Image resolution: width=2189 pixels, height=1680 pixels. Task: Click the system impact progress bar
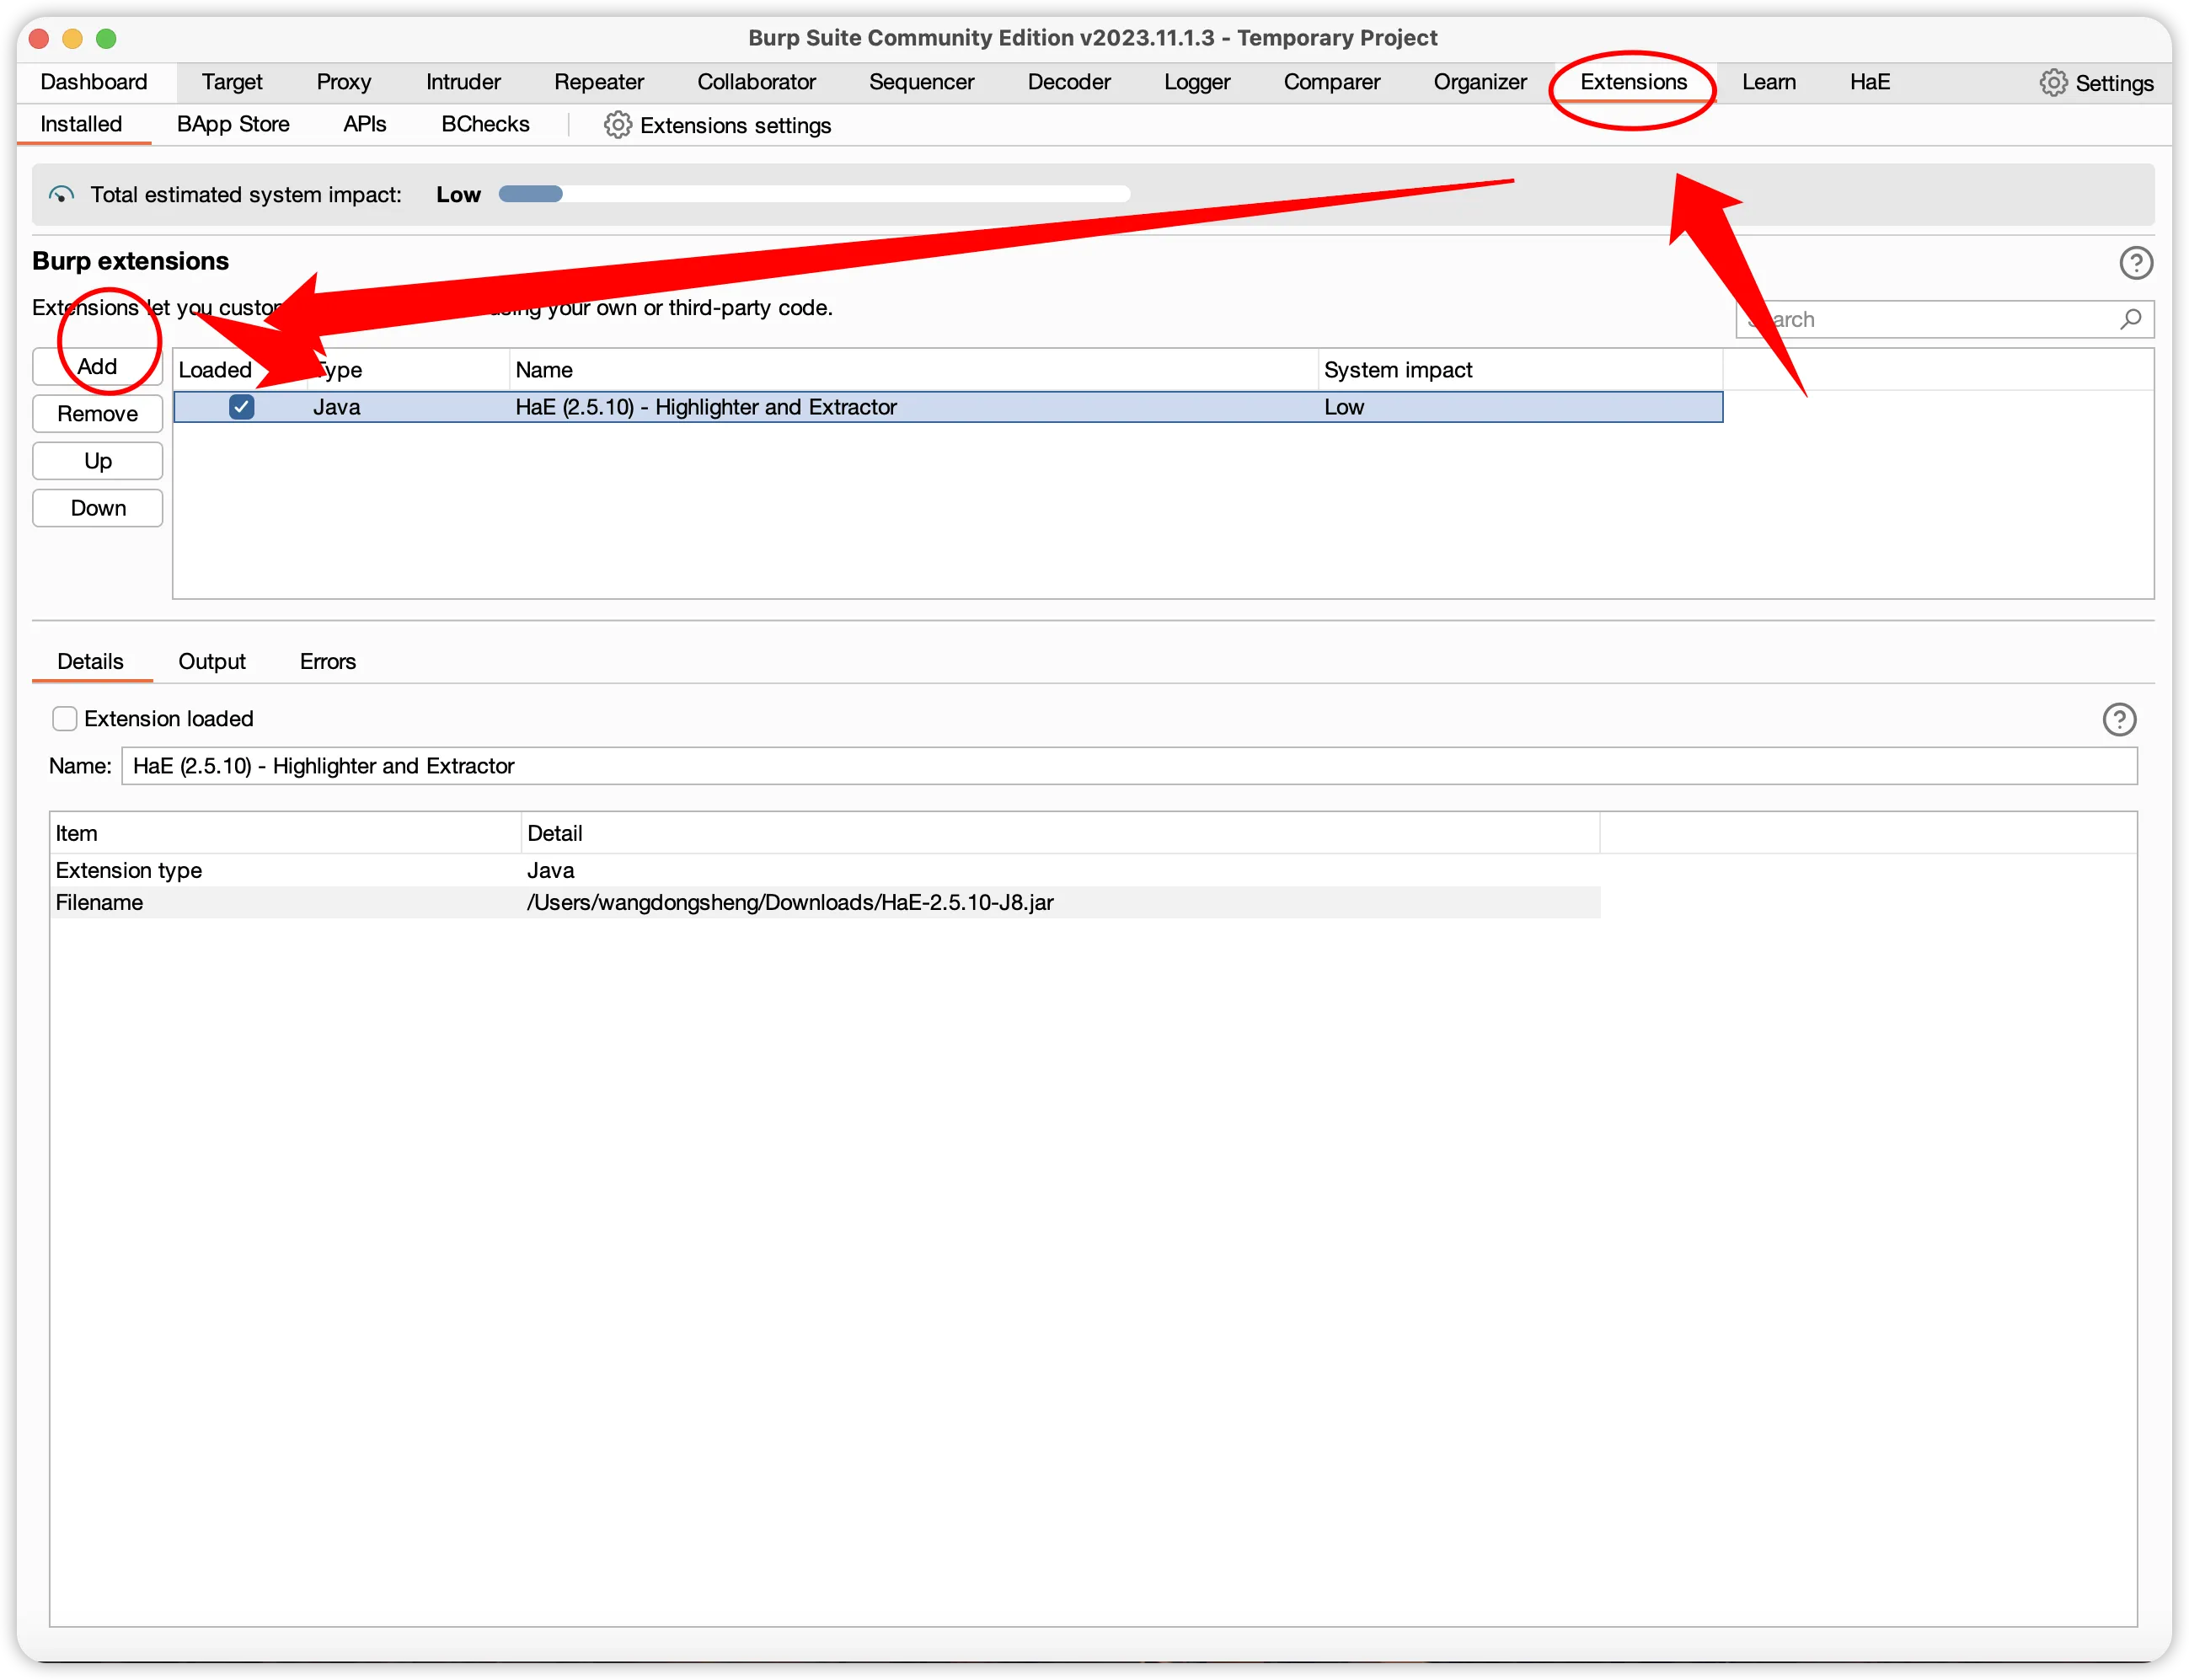click(814, 194)
